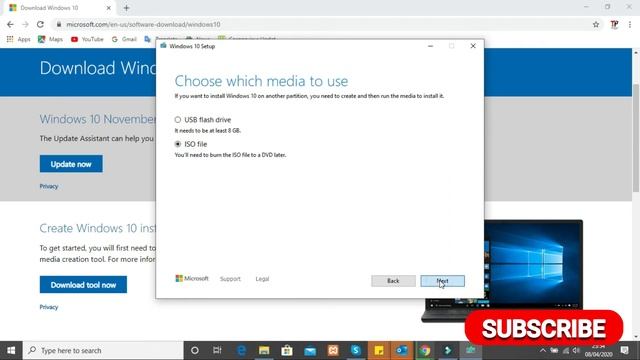Launch Microsoft Edge from taskbar

[241, 350]
